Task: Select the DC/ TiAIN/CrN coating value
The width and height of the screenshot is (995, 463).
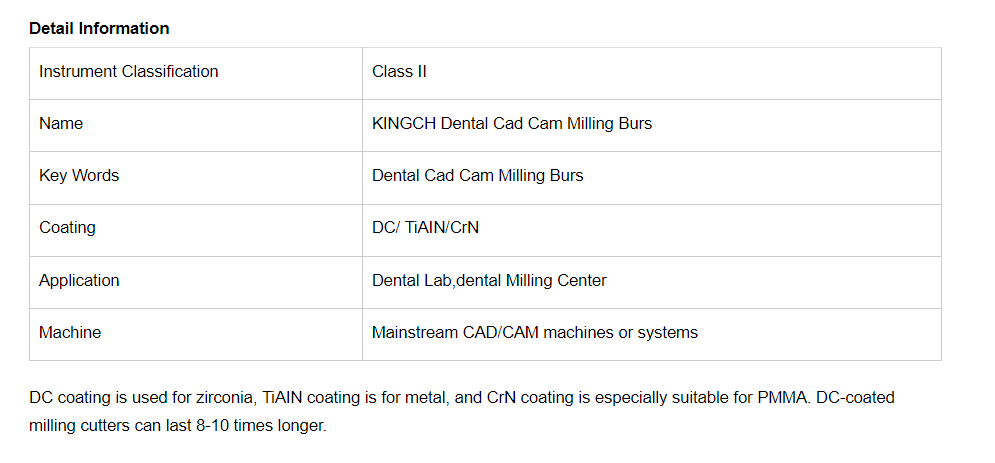Action: pos(425,228)
